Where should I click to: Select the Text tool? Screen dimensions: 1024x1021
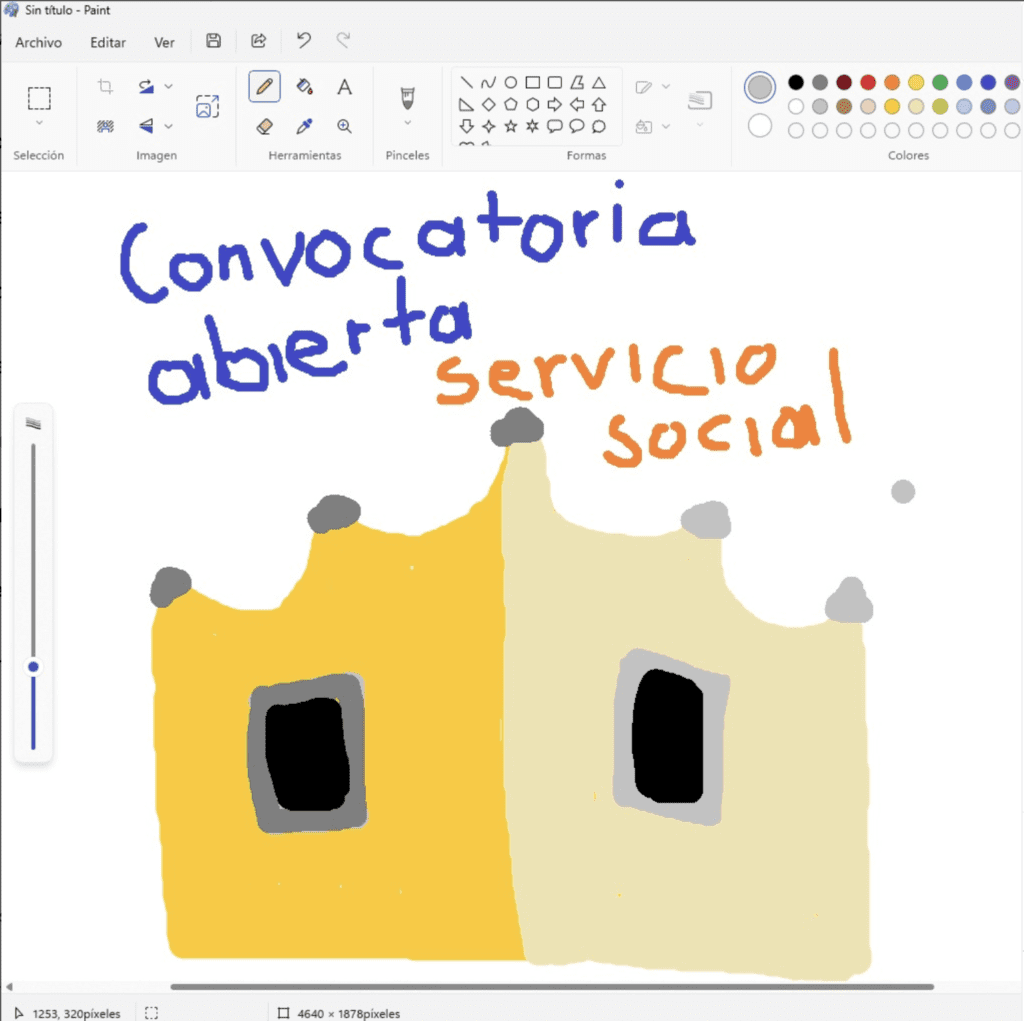344,86
